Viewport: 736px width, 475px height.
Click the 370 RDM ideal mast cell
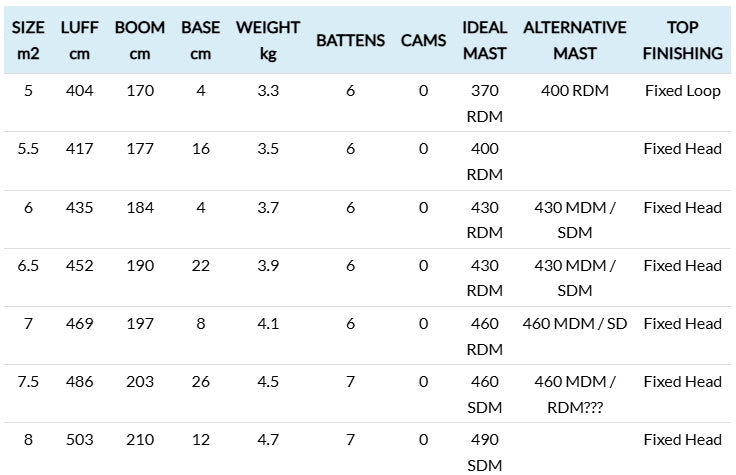(x=484, y=103)
